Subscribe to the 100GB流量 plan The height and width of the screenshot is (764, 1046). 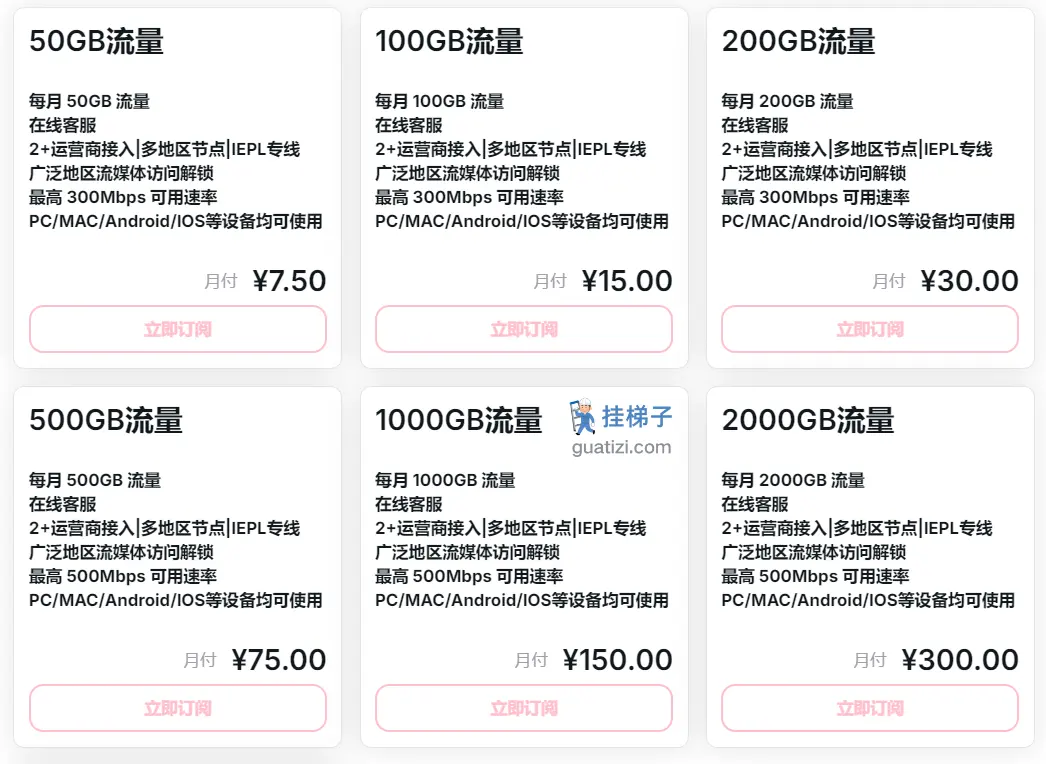[524, 329]
